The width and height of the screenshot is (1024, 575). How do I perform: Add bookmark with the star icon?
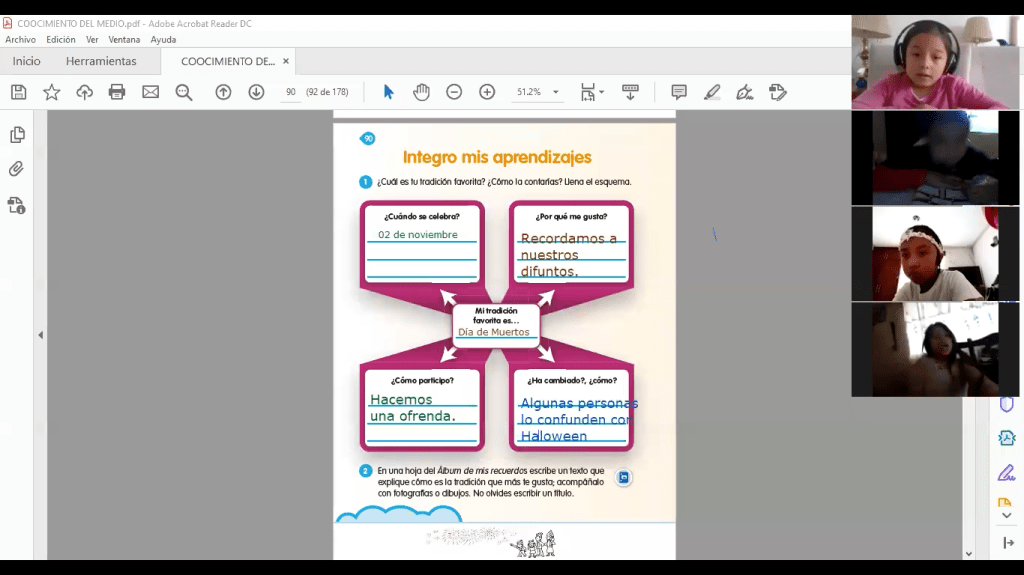51,92
